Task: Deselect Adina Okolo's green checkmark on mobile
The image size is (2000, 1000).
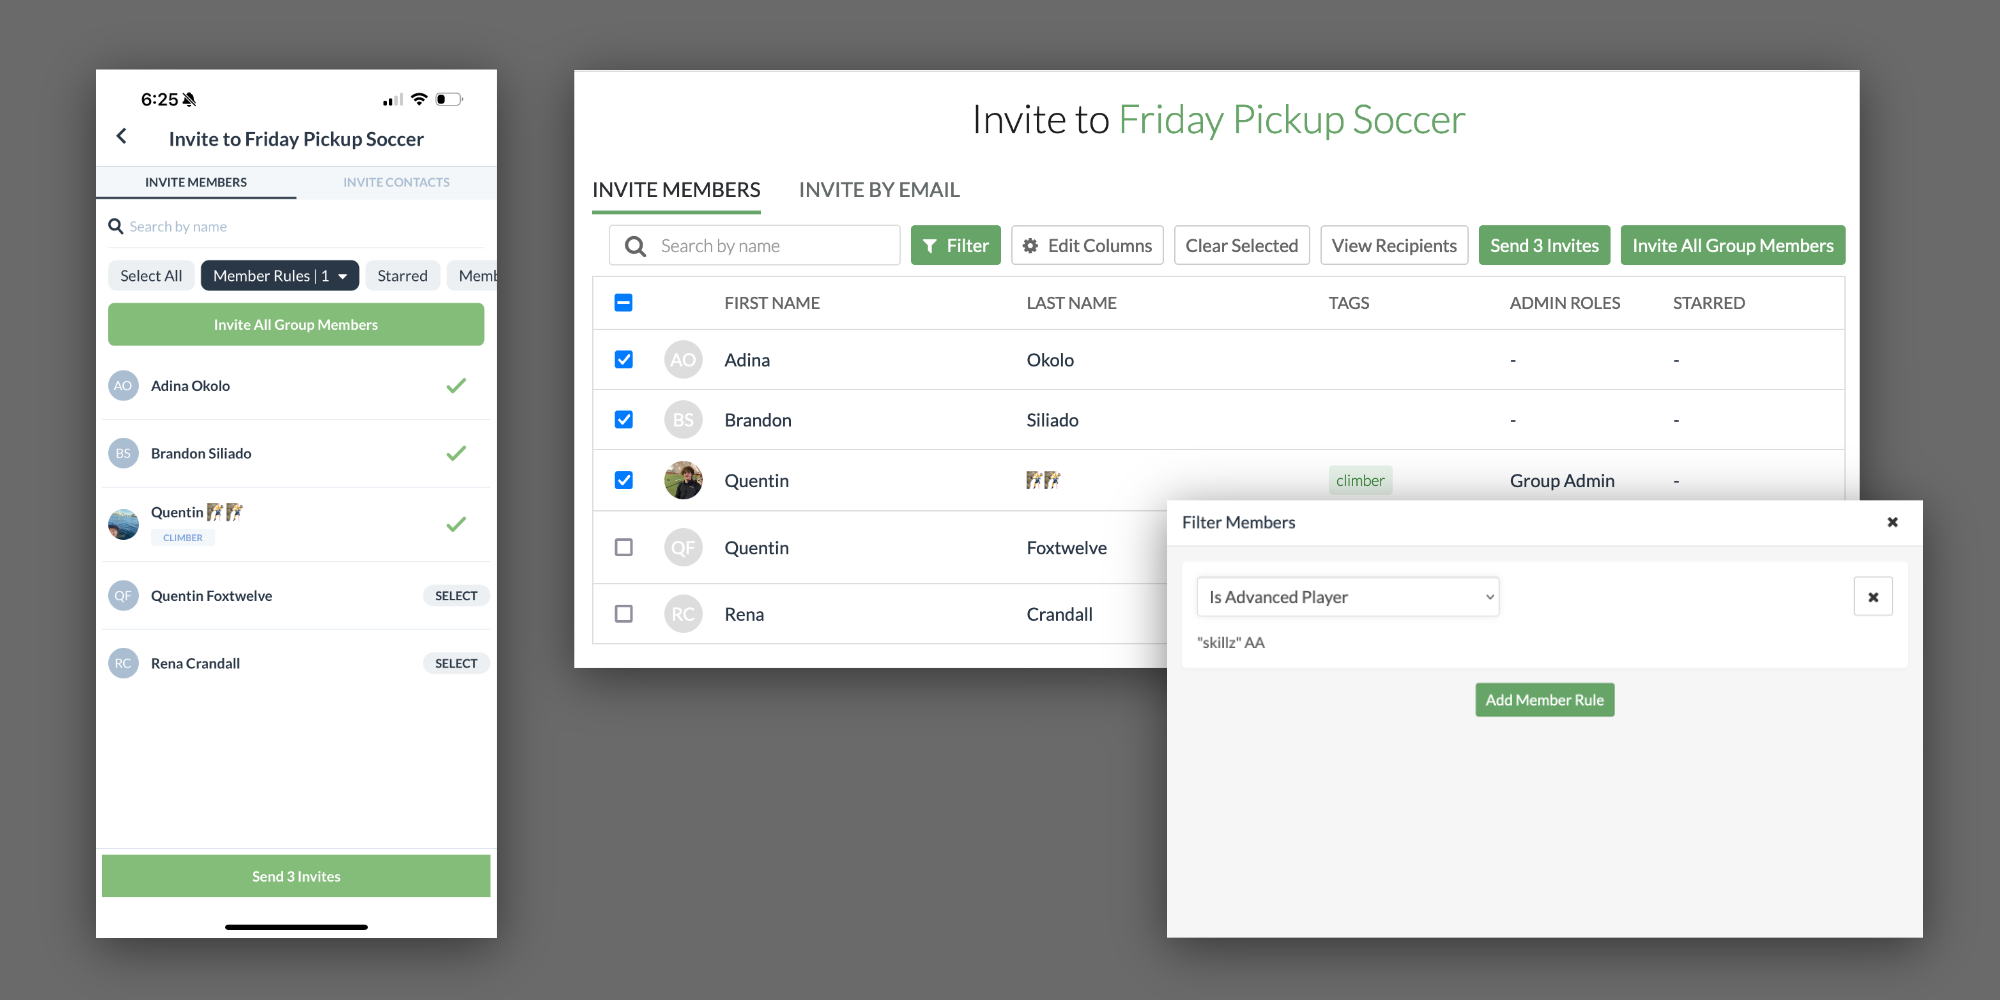Action: coord(456,386)
